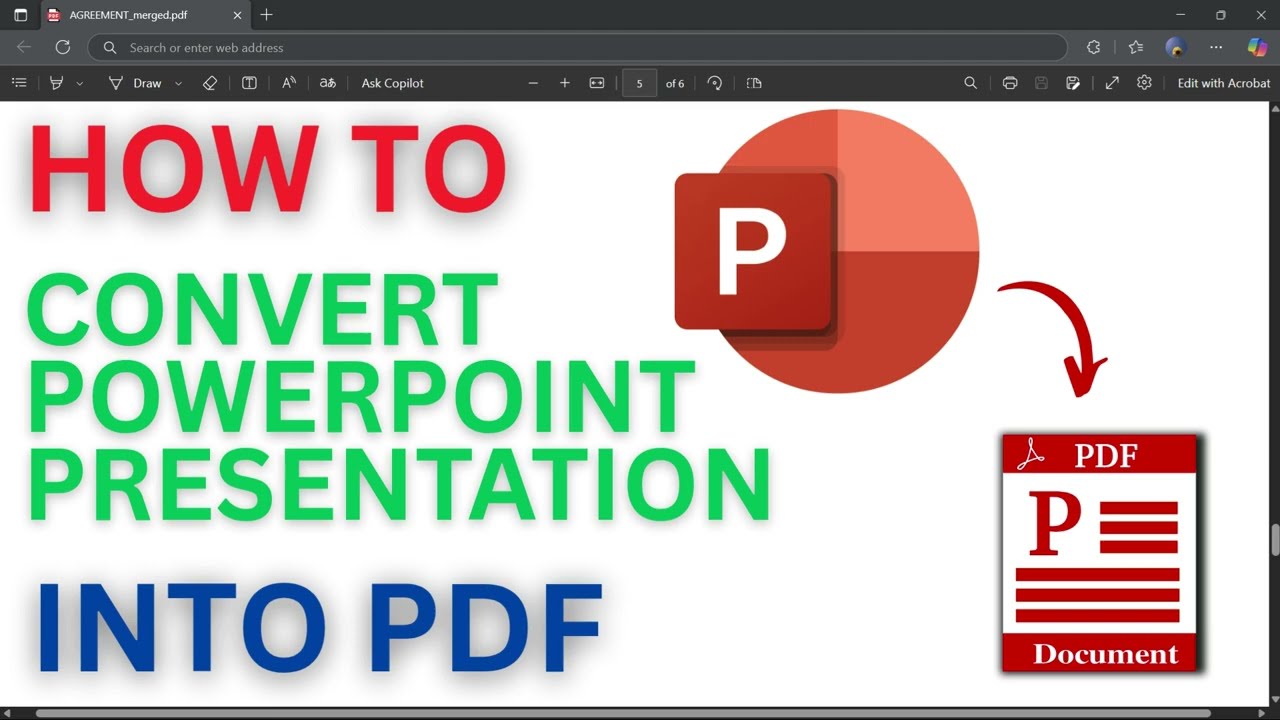Open the Copilot sidebar icon
Screen dimensions: 1280x720
point(1257,47)
